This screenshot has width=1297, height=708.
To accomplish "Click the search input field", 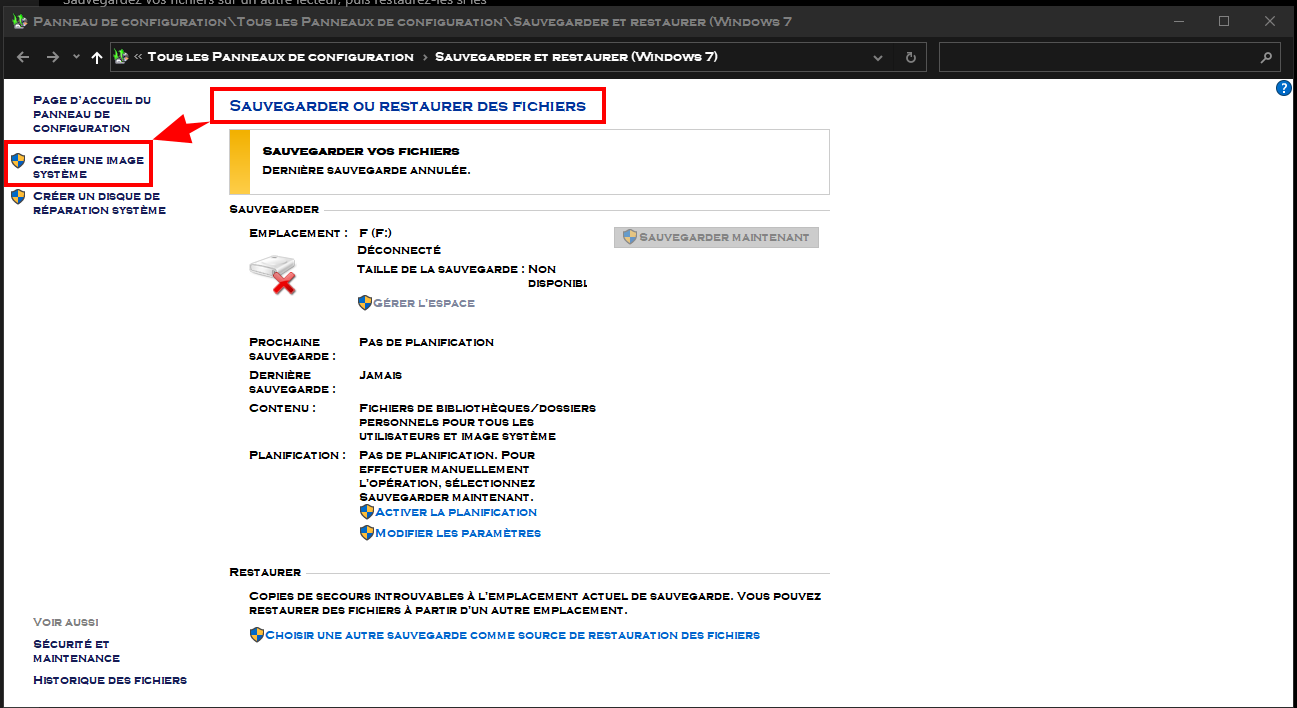I will [1095, 57].
